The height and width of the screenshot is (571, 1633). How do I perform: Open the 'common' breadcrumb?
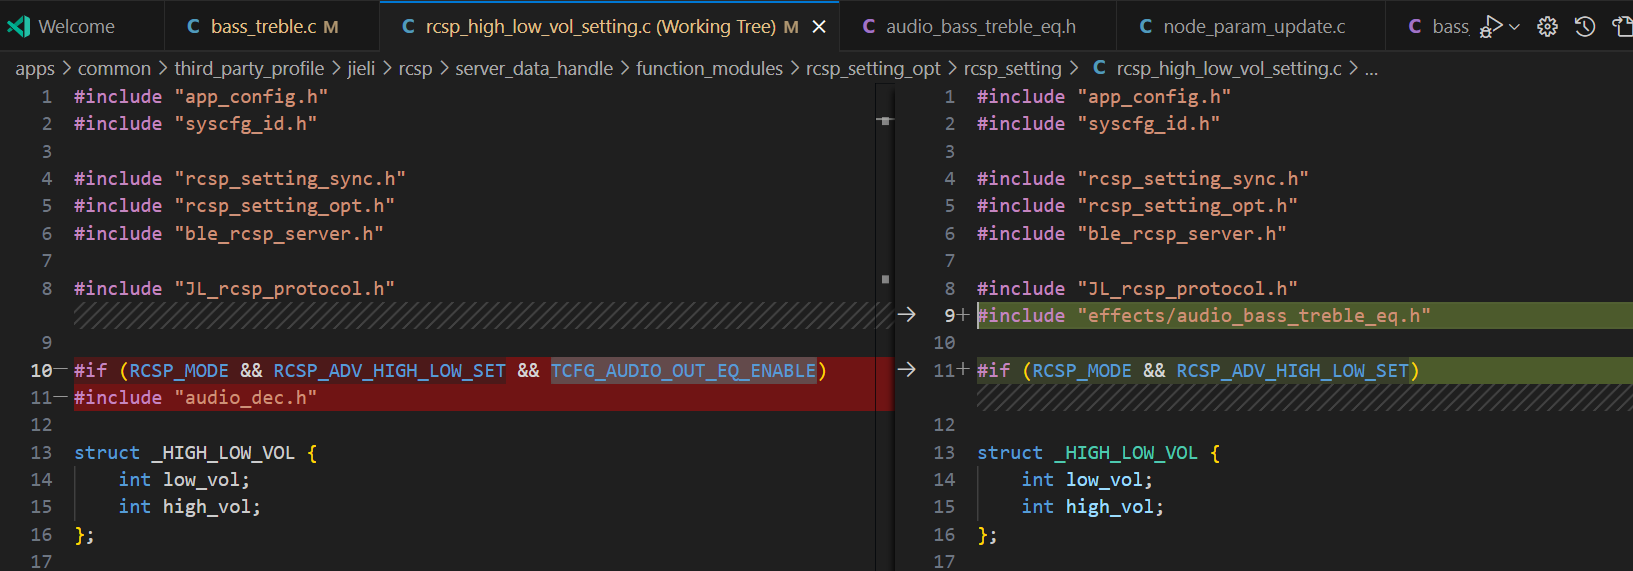click(x=114, y=69)
